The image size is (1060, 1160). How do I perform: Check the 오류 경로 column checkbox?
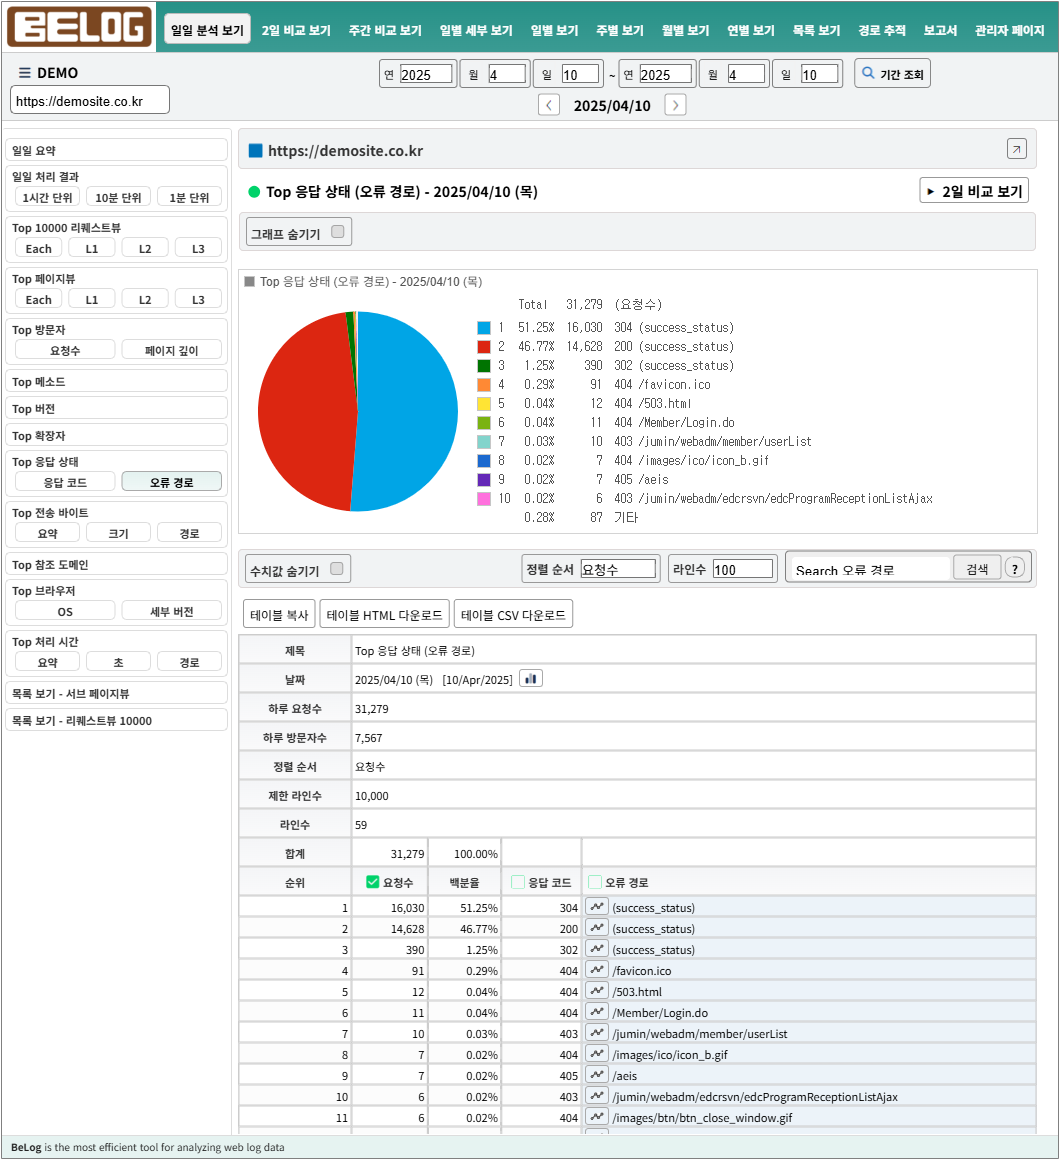pos(595,882)
